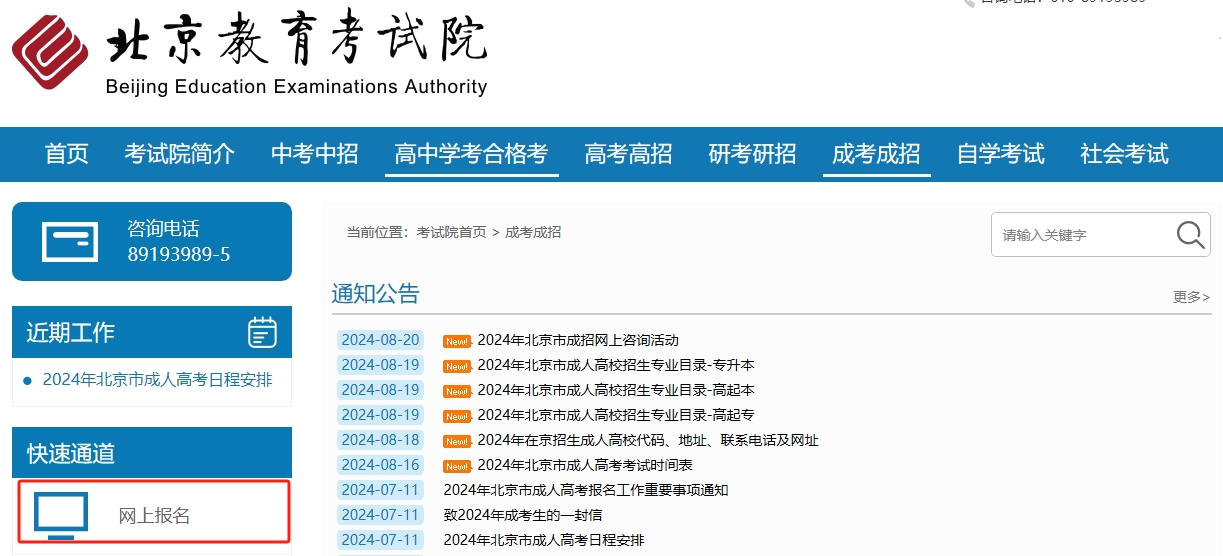
Task: Open the 首页 navigation item
Action: pos(67,154)
